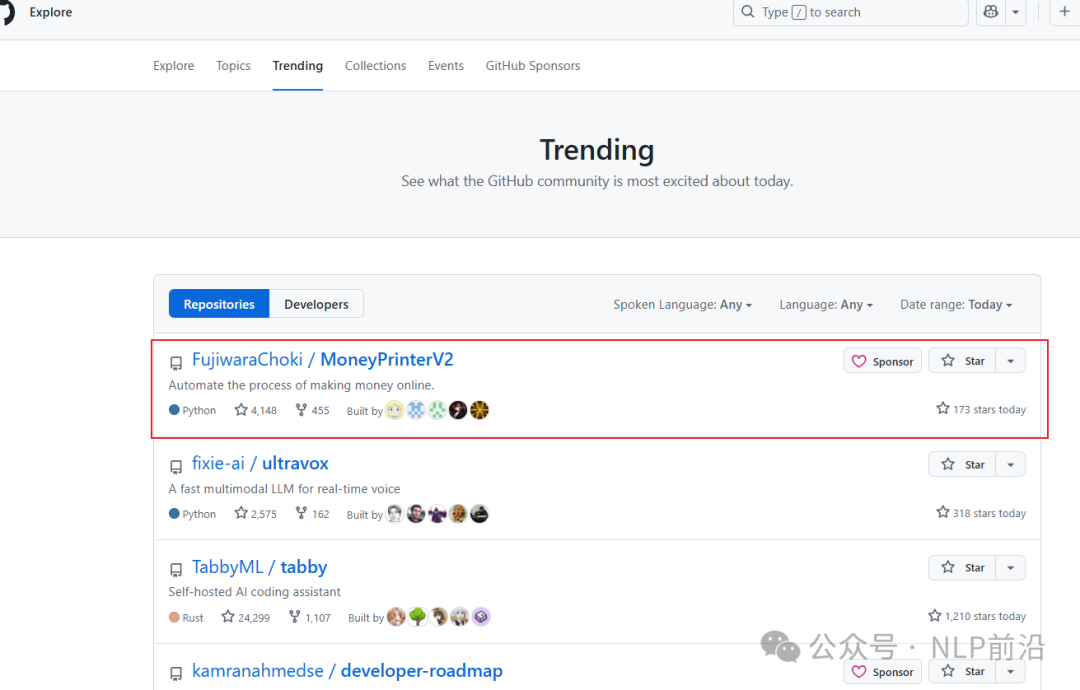The height and width of the screenshot is (690, 1080).
Task: Click the fork icon next to 1,107
Action: tap(295, 617)
